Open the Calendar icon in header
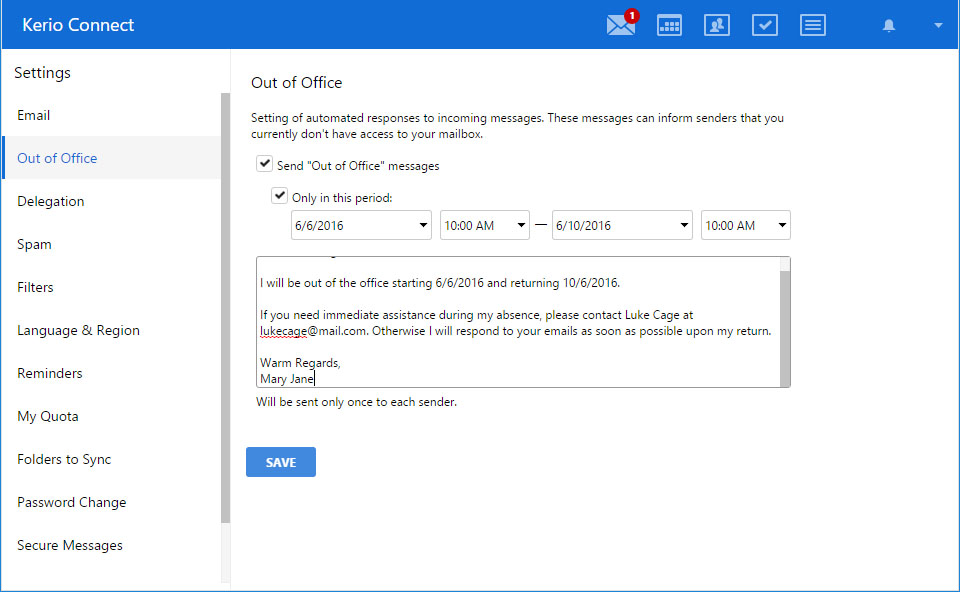This screenshot has height=592, width=960. coord(669,25)
